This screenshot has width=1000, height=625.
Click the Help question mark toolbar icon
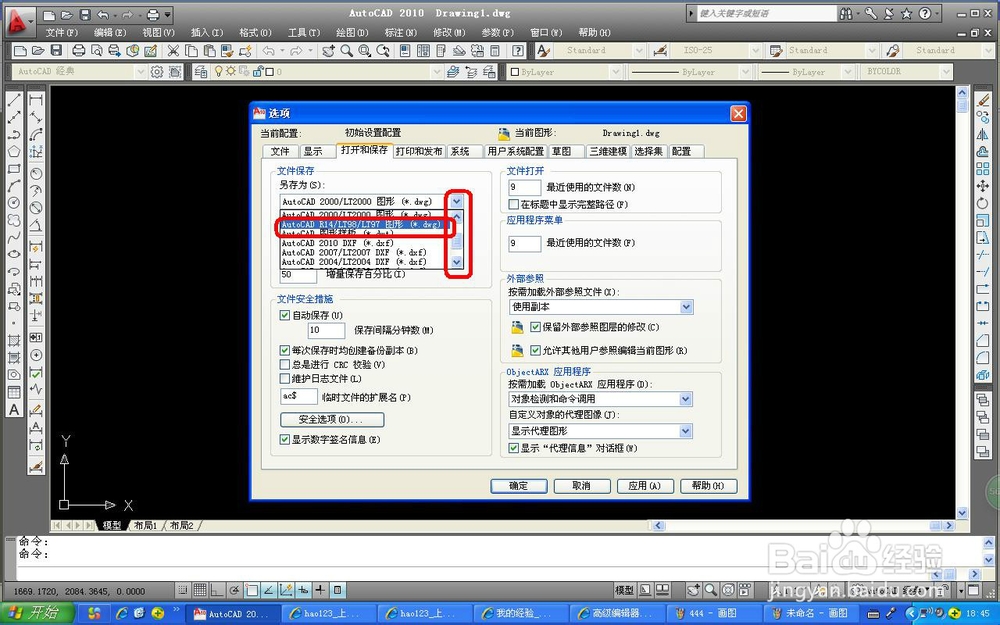coord(518,50)
